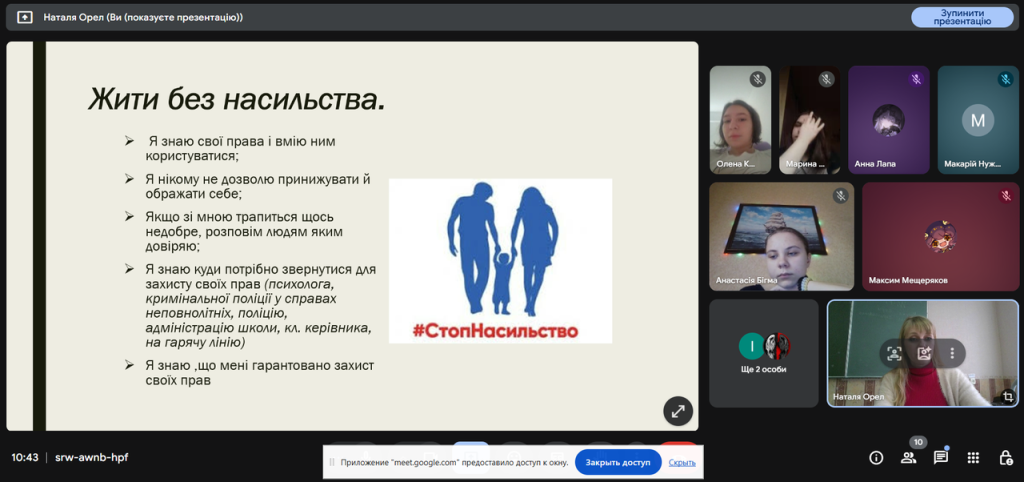Open host controls lock icon

click(1005, 458)
